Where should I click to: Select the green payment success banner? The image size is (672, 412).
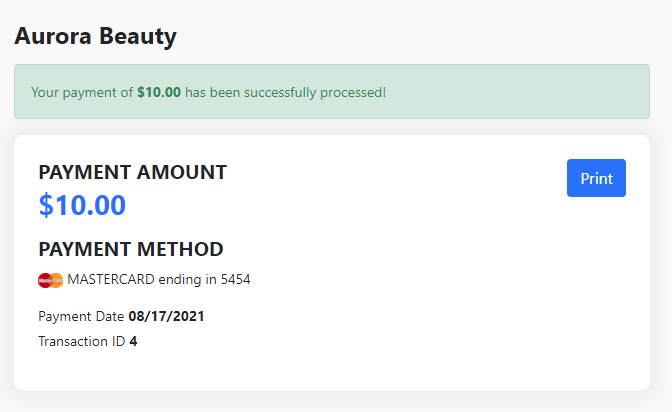[500, 92]
